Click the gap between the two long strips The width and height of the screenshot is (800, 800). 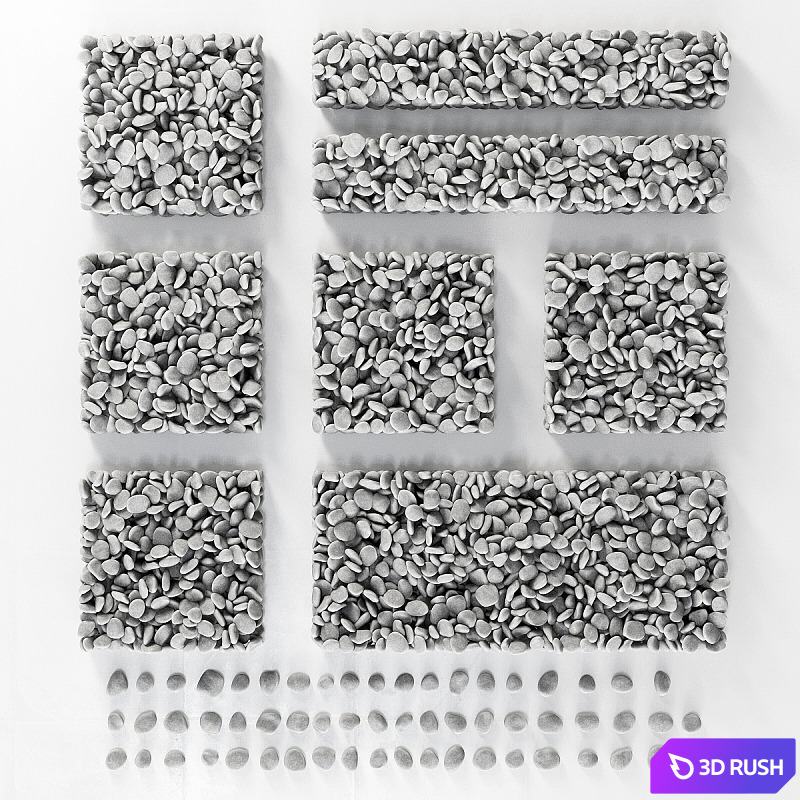pyautogui.click(x=521, y=121)
